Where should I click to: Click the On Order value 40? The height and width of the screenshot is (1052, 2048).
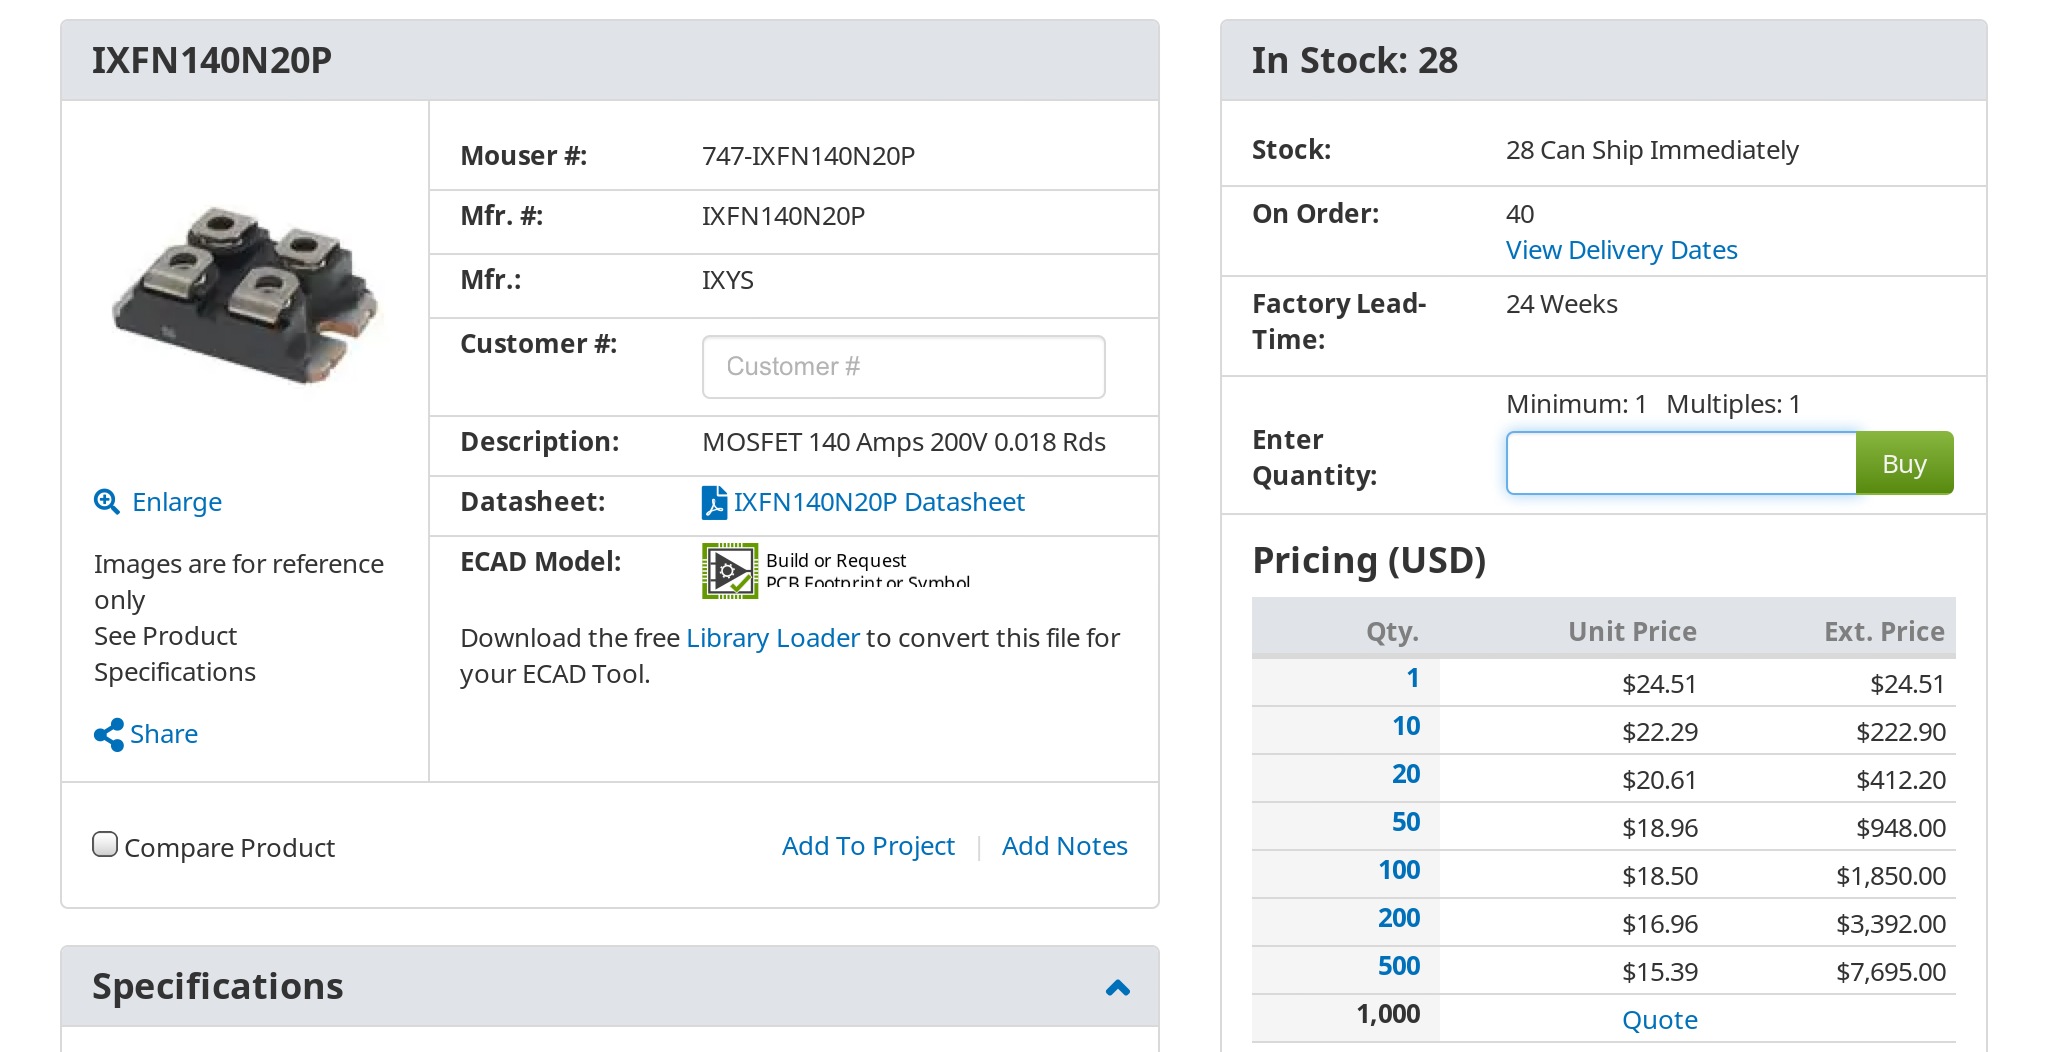click(1520, 214)
